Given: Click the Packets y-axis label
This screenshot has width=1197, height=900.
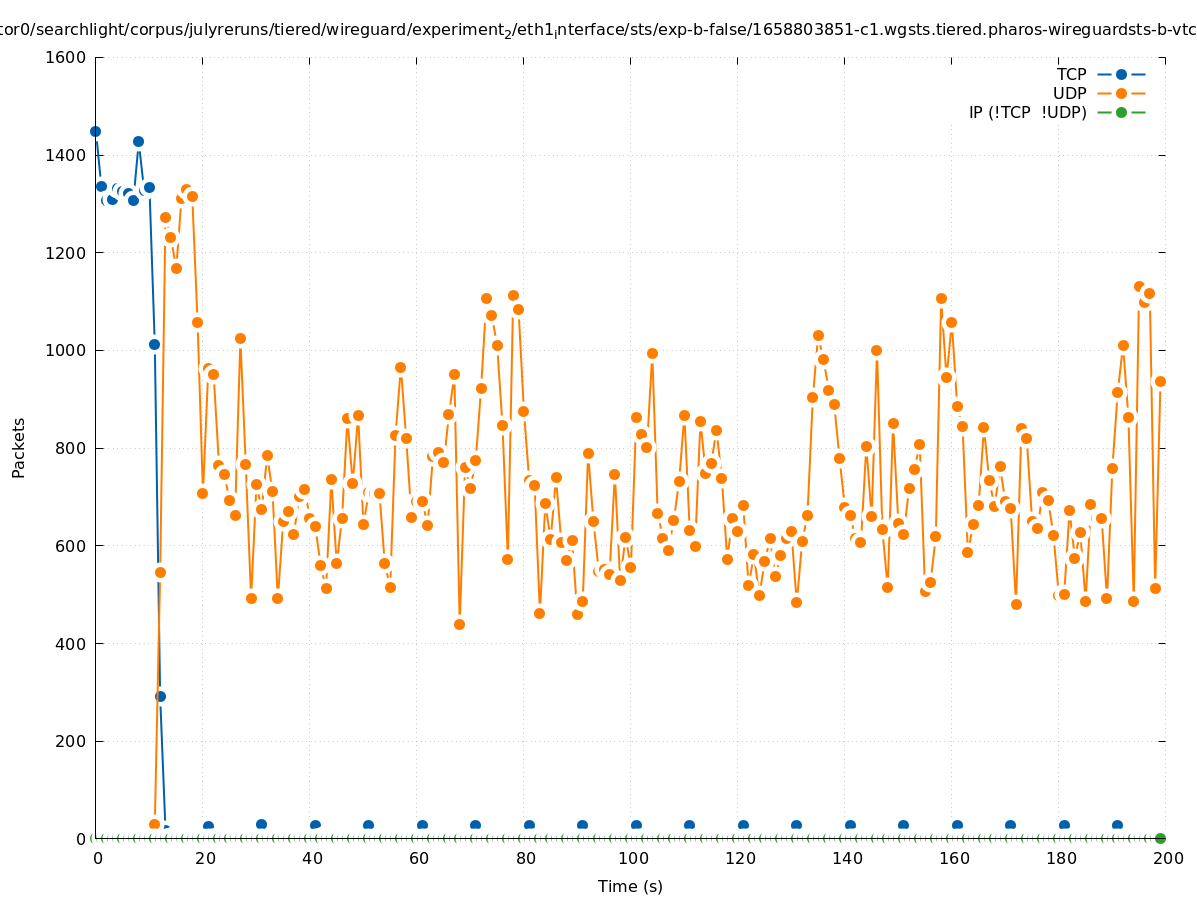Looking at the screenshot, I should [19, 447].
